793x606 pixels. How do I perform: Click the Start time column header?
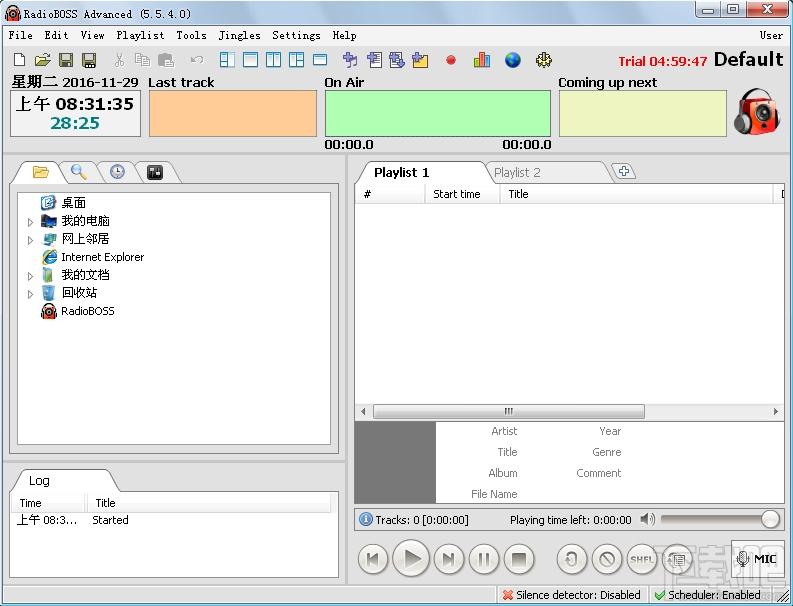point(462,194)
